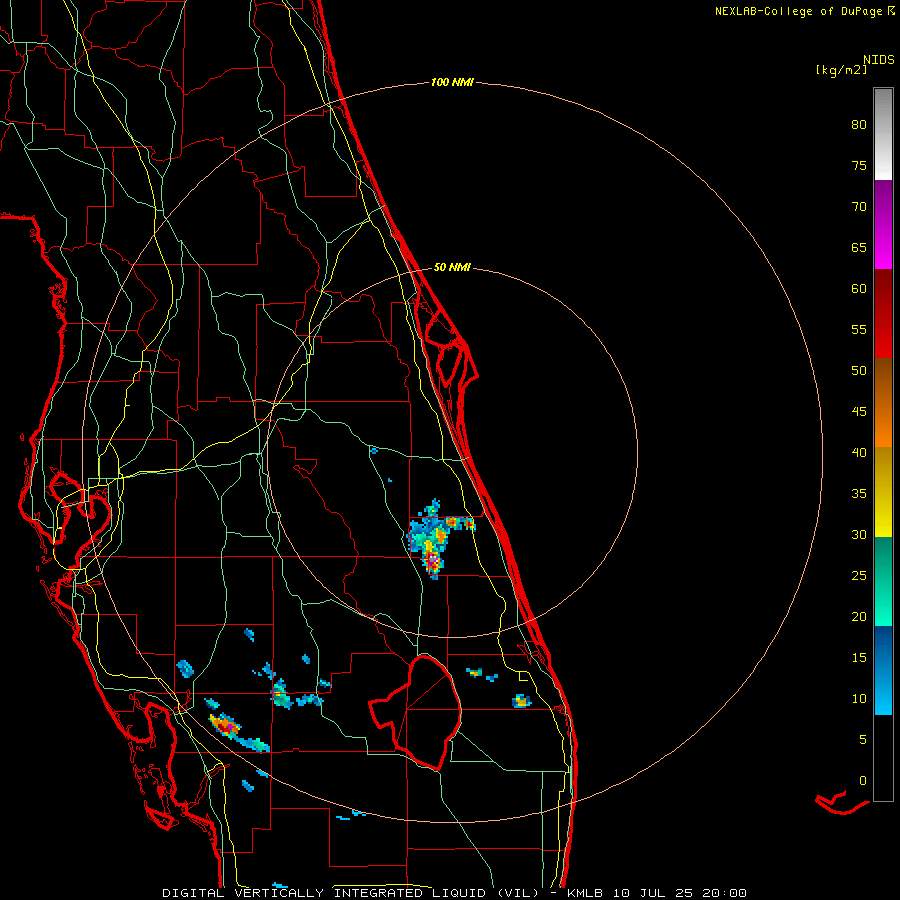Select the 75 value on the VIL scale

(859, 165)
